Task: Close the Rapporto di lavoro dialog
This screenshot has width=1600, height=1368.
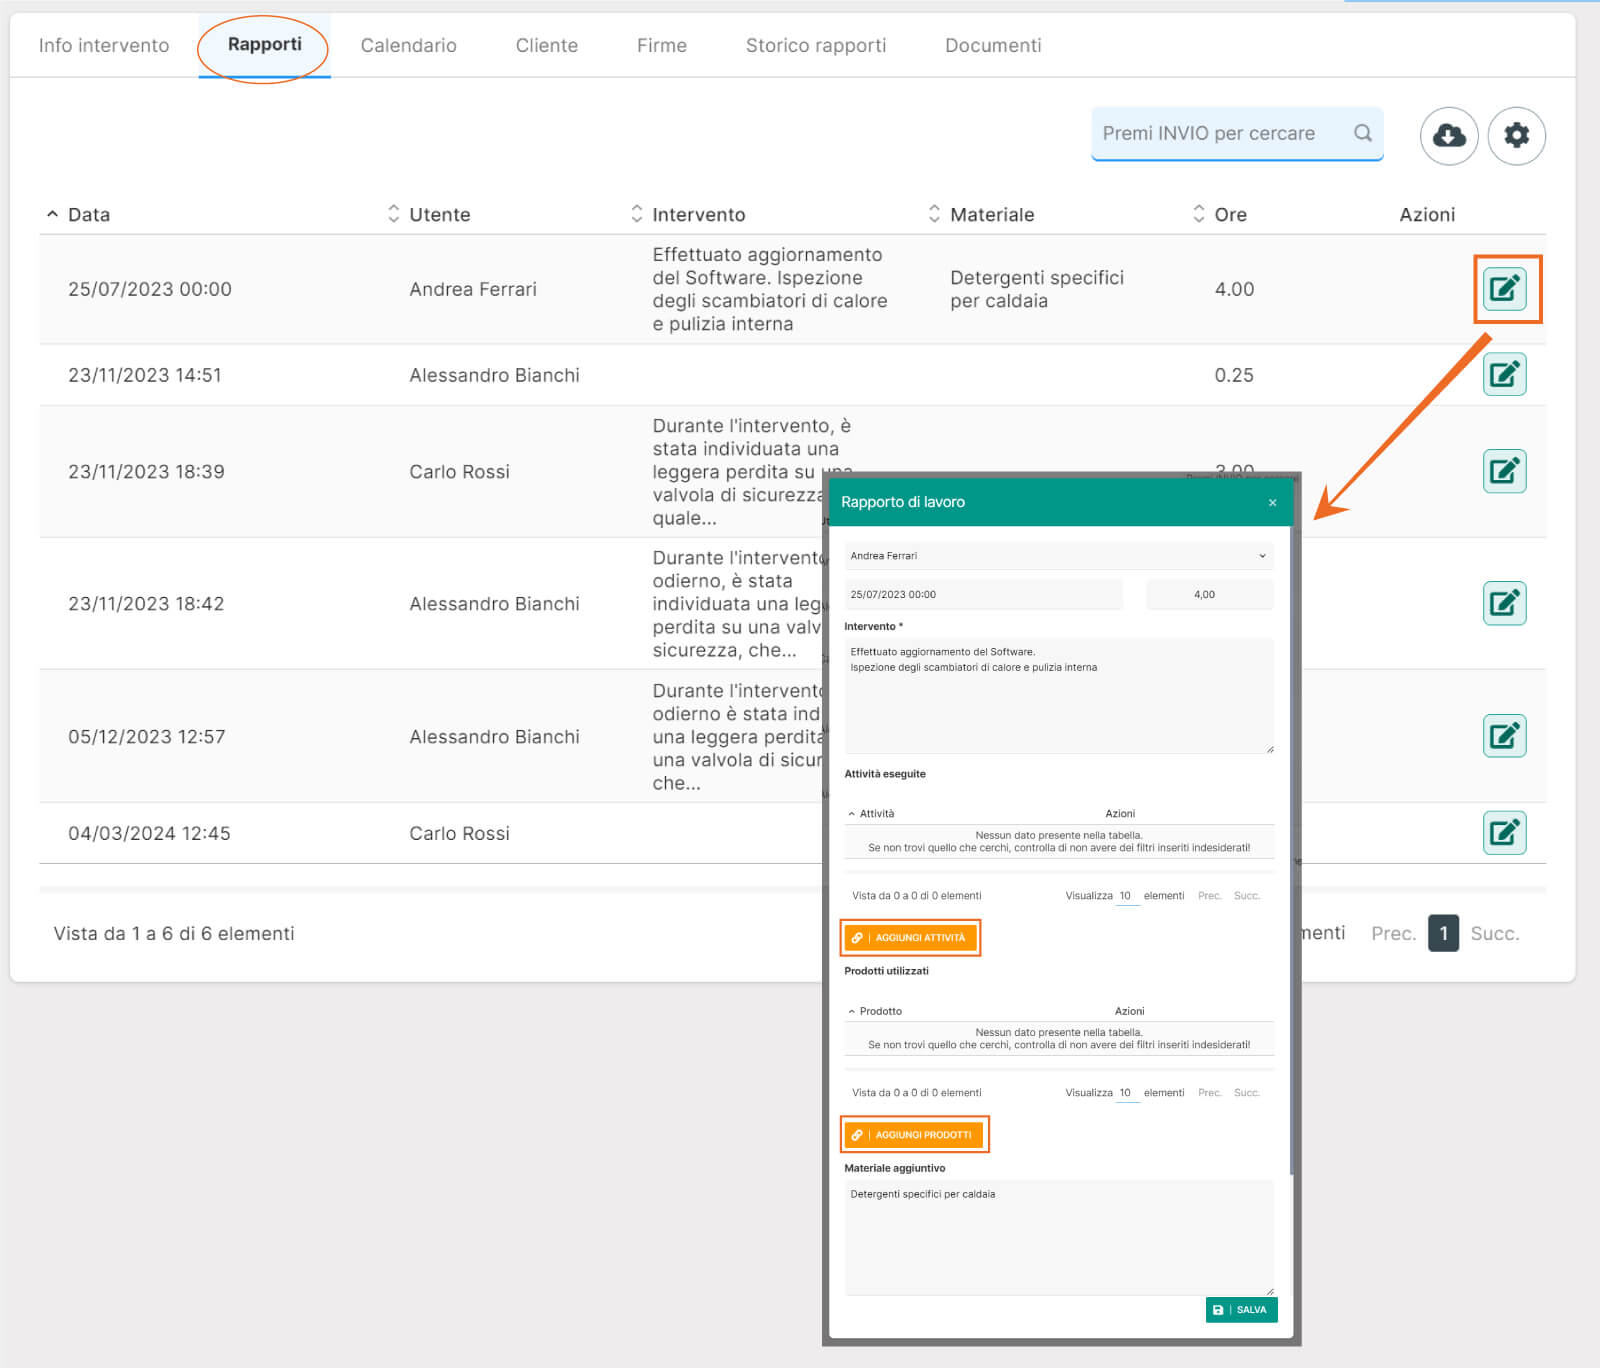Action: click(1272, 502)
